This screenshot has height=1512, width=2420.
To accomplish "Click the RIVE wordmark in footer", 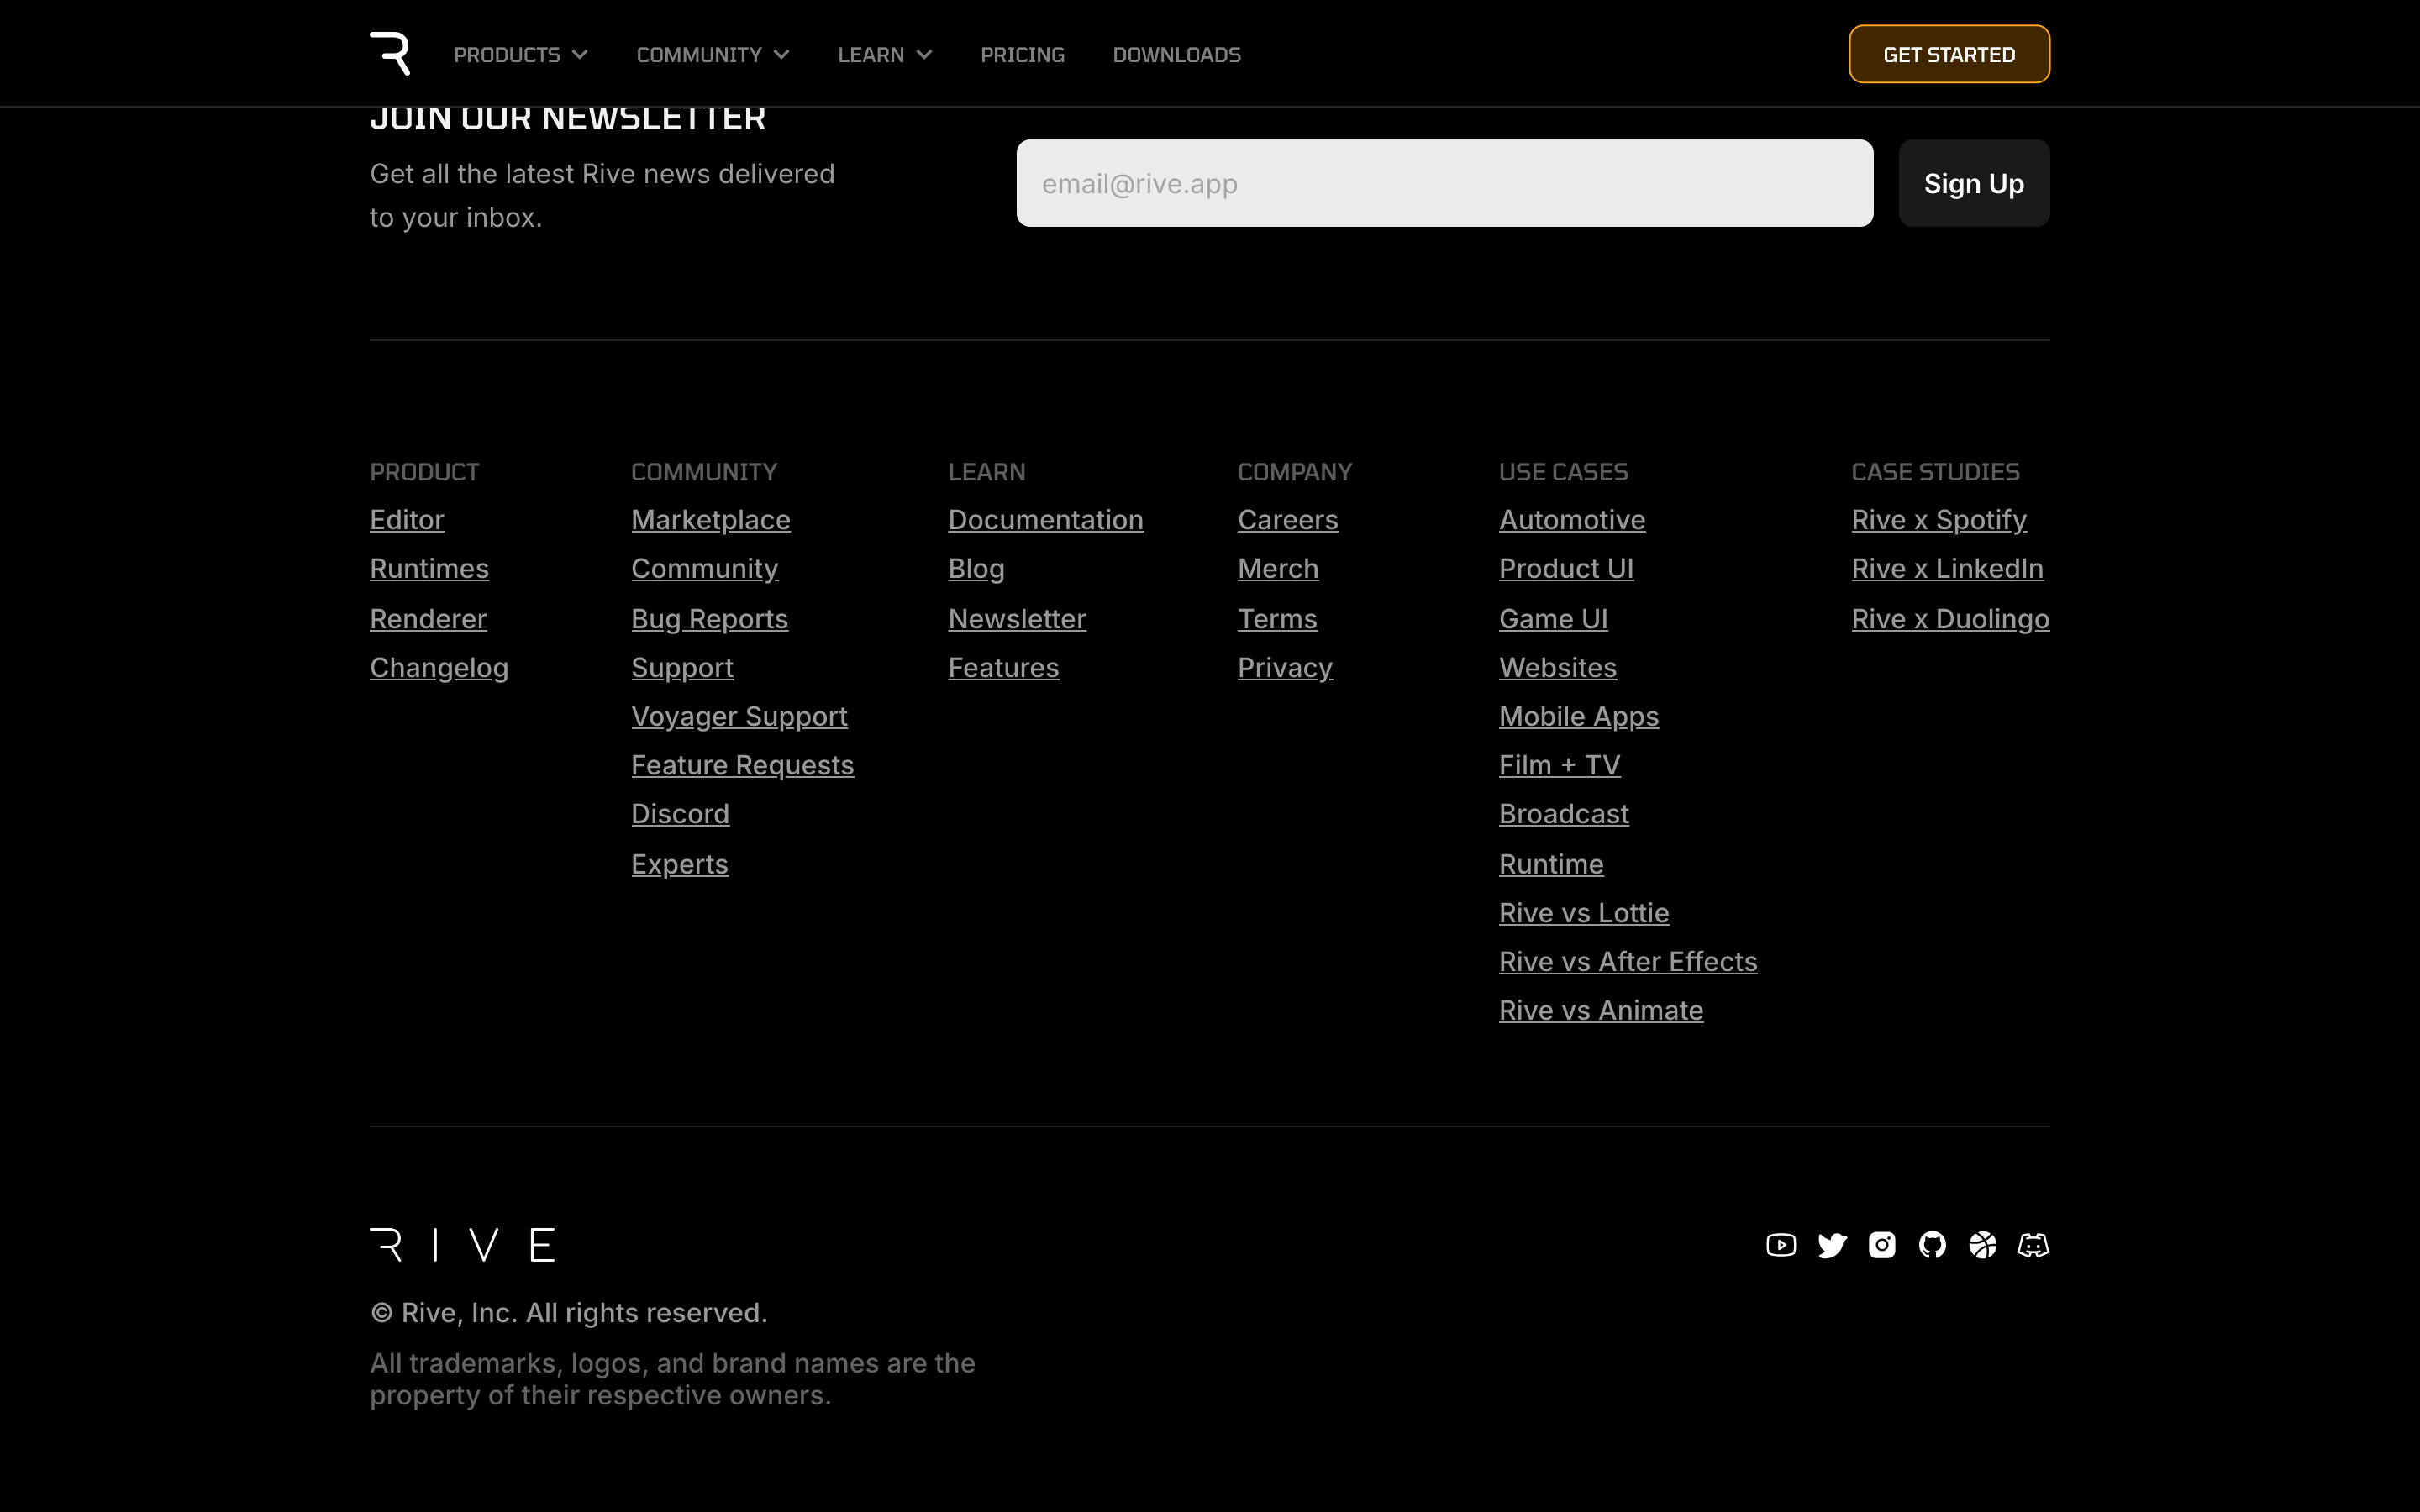I will tap(462, 1245).
